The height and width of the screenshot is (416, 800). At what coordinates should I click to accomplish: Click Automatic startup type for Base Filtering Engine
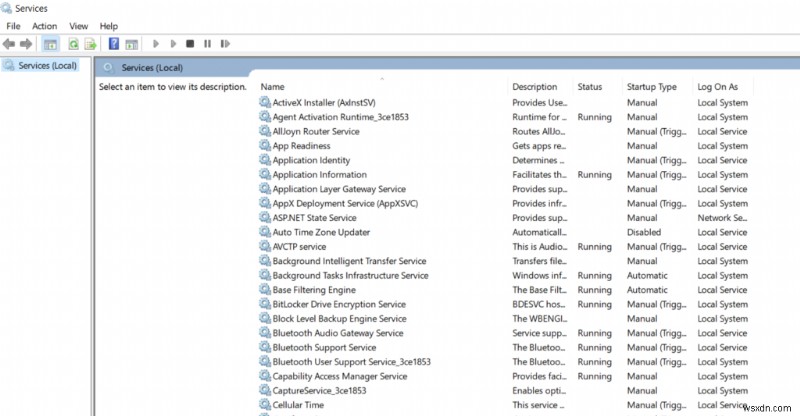[x=647, y=290]
